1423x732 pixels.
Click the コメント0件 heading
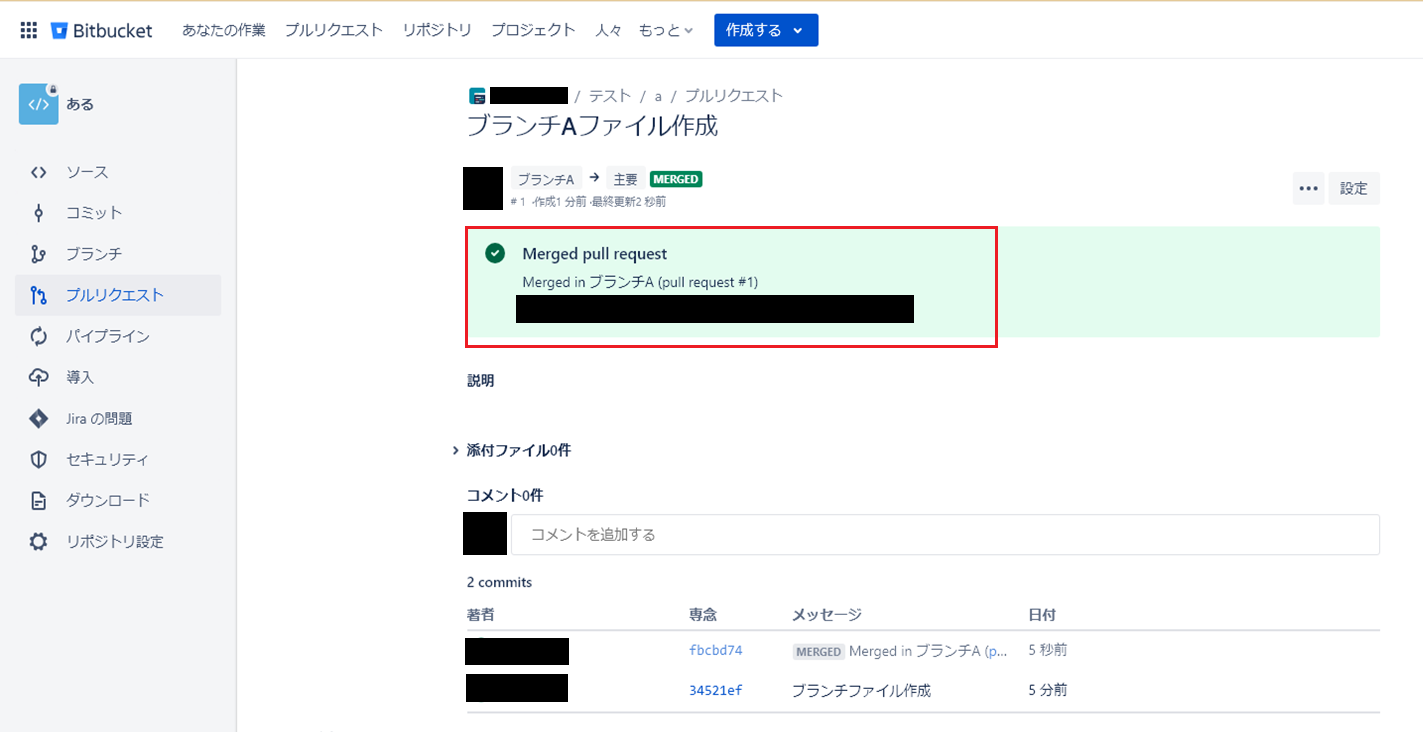(505, 495)
